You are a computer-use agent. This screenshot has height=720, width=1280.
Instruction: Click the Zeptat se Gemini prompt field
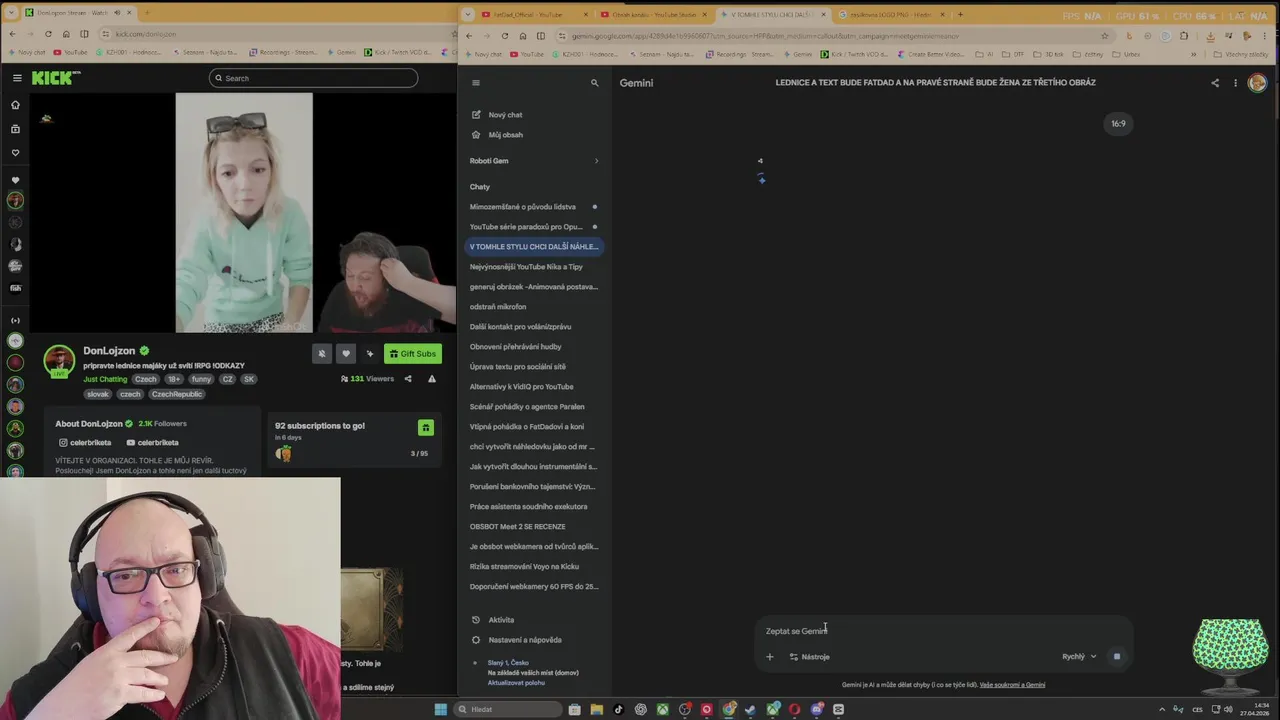(x=943, y=631)
